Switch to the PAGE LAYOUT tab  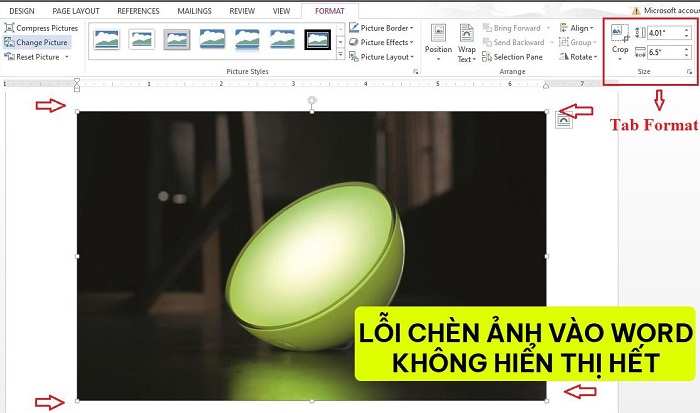click(76, 11)
